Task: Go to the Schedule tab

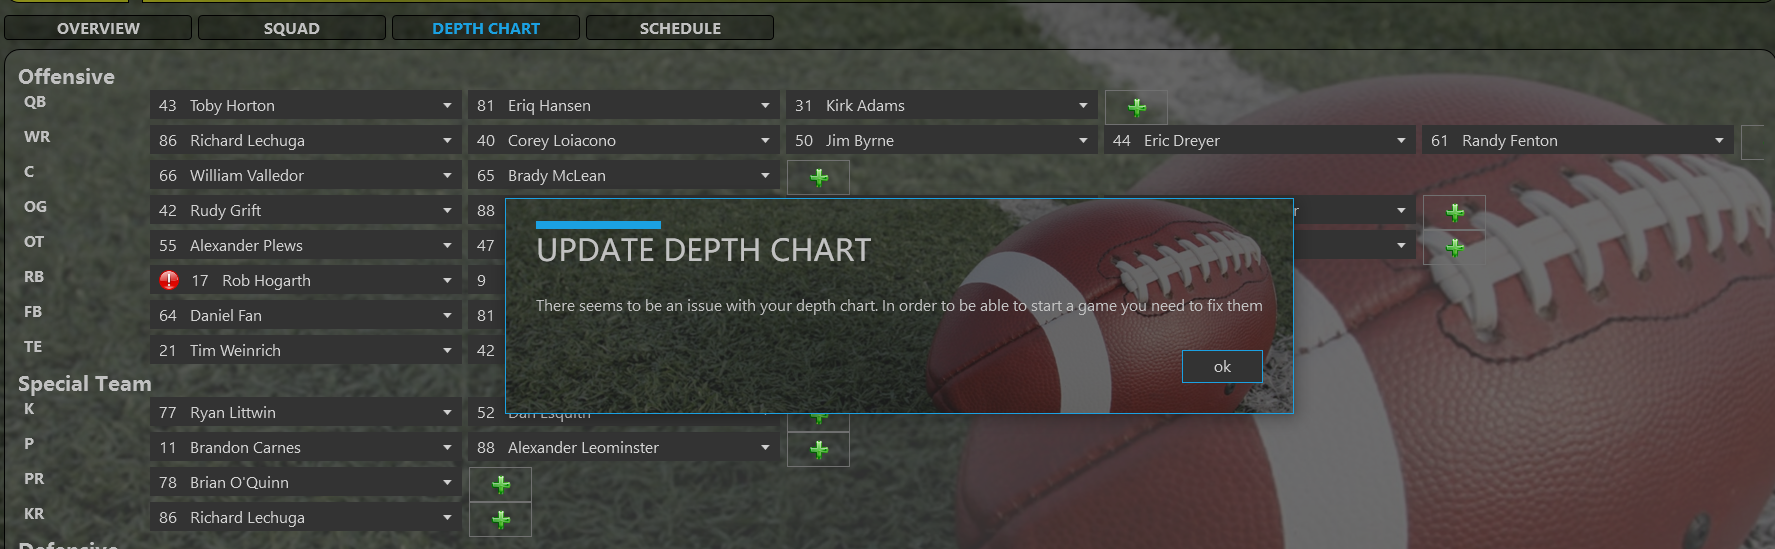Action: (x=680, y=28)
